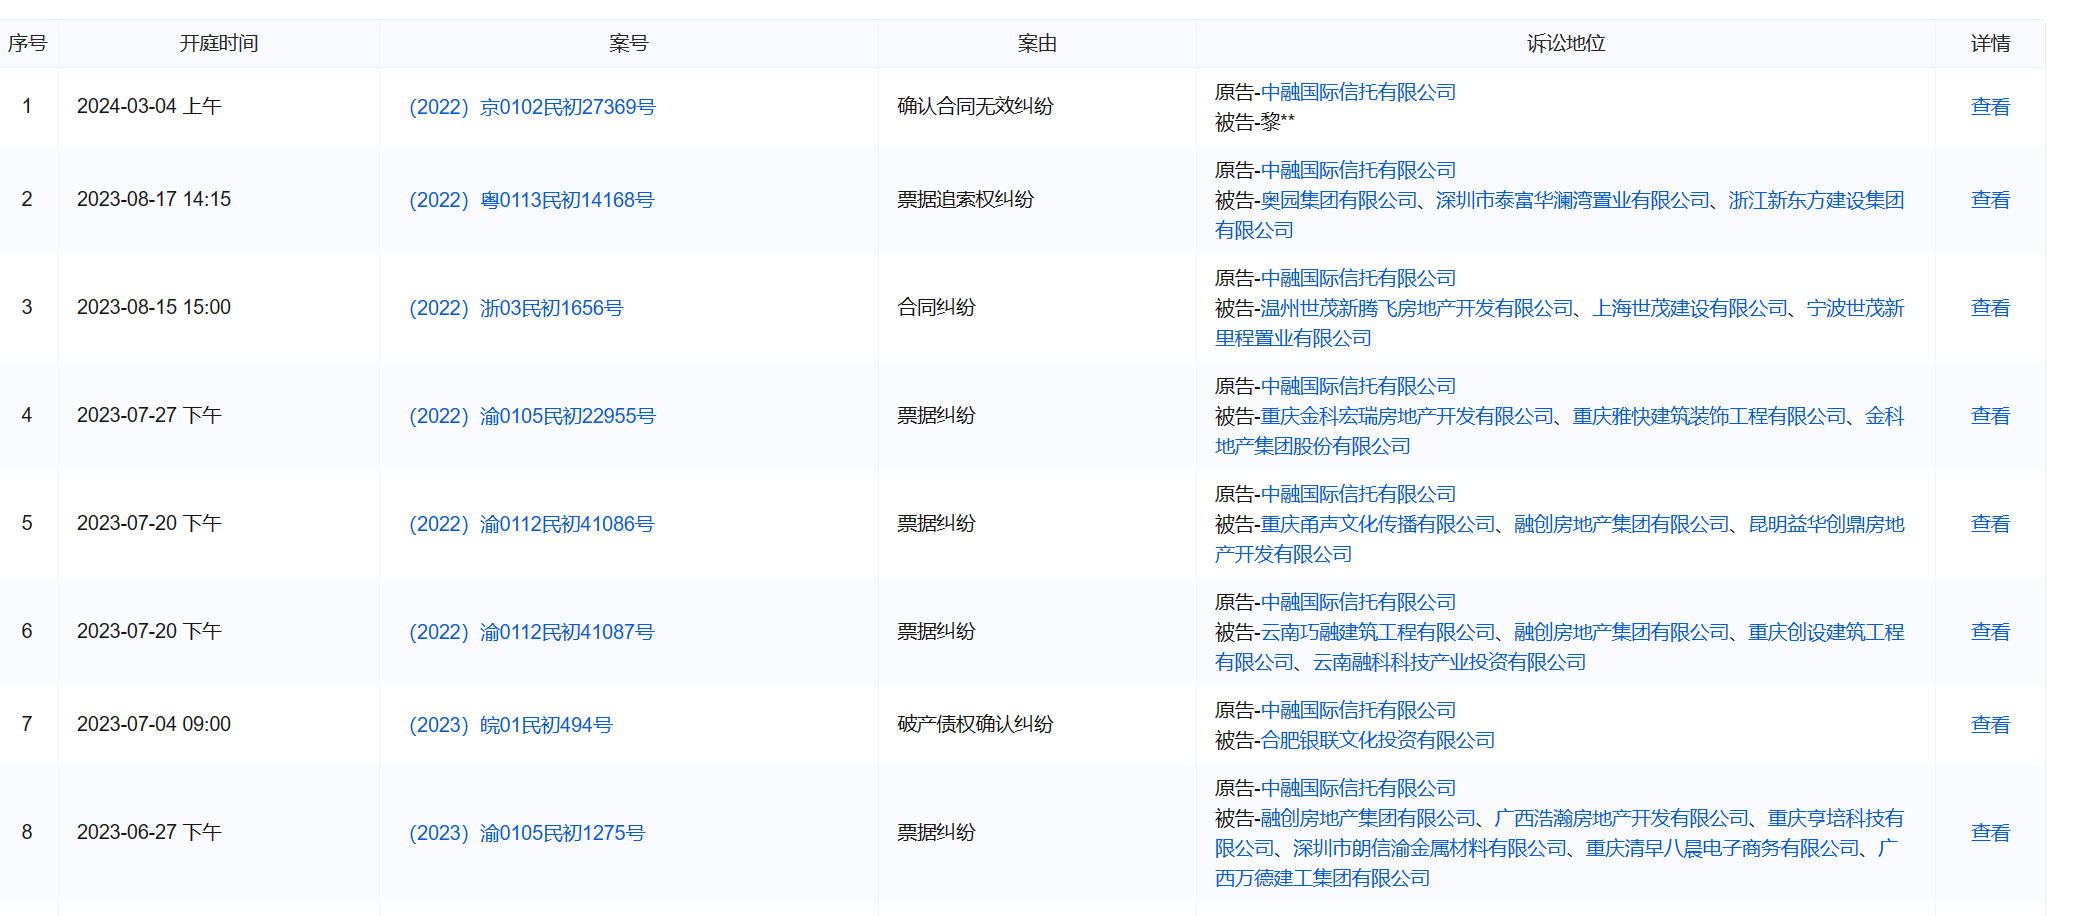View 查看 details for the 破产债权确认纠纷 row
Viewport: 2074px width, 916px height.
(1990, 725)
